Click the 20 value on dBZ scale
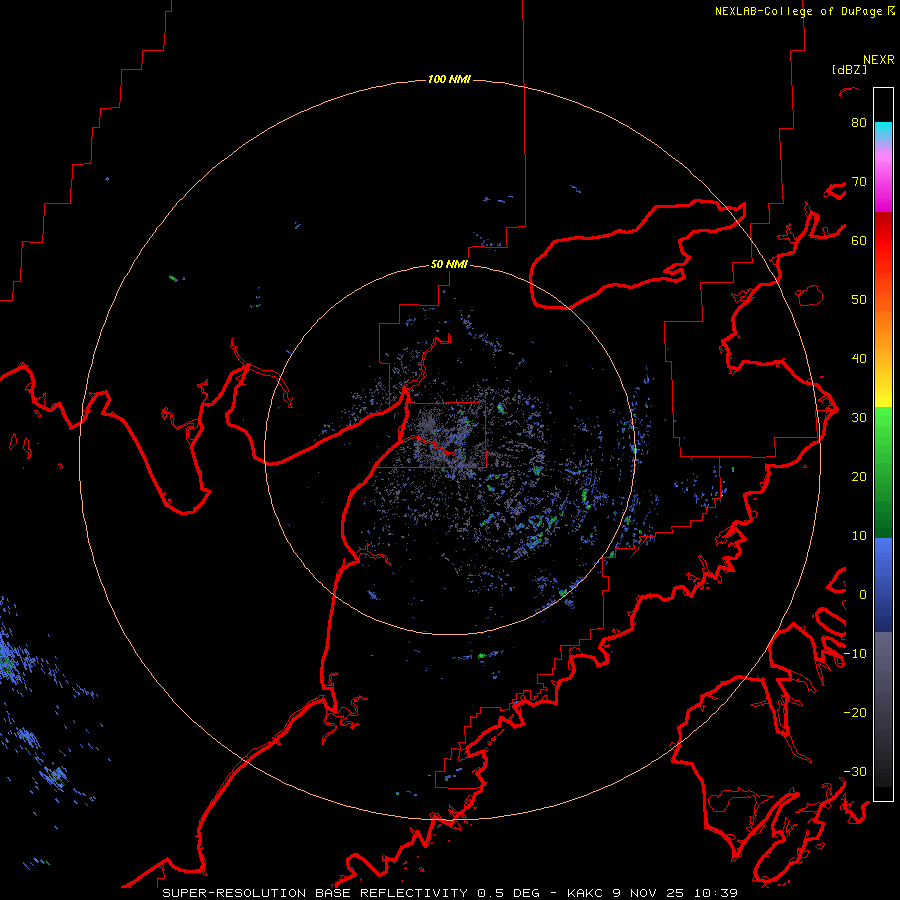 pos(859,476)
